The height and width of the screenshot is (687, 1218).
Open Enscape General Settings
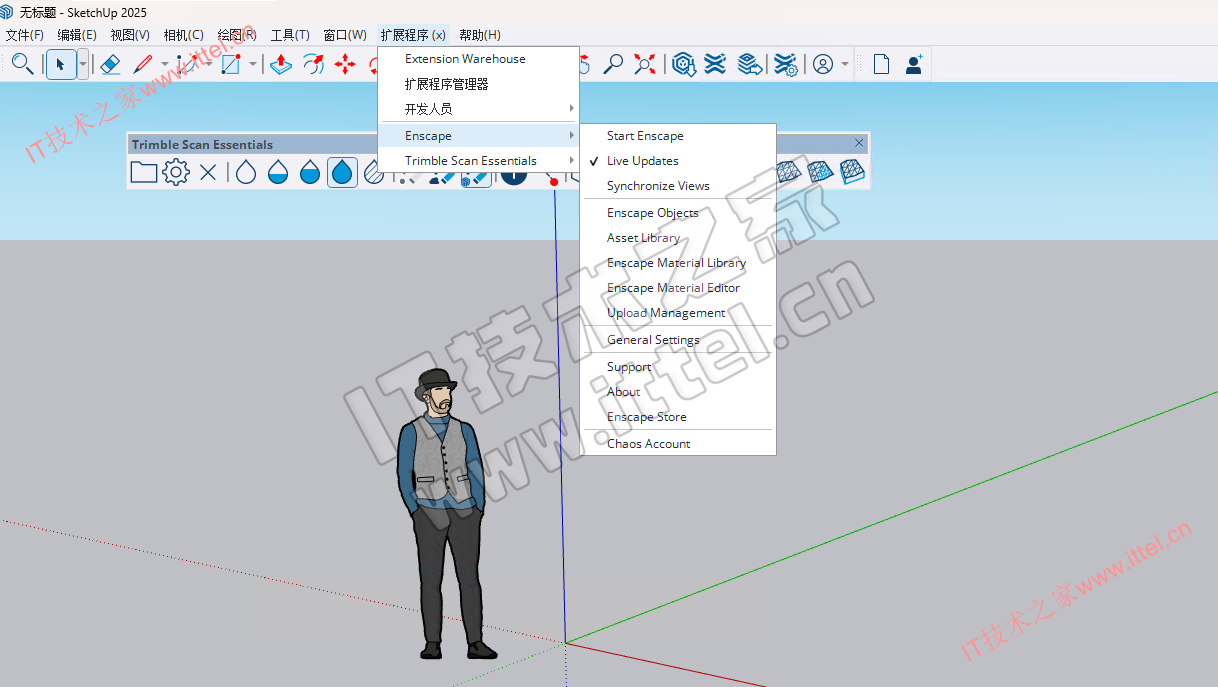(679, 340)
